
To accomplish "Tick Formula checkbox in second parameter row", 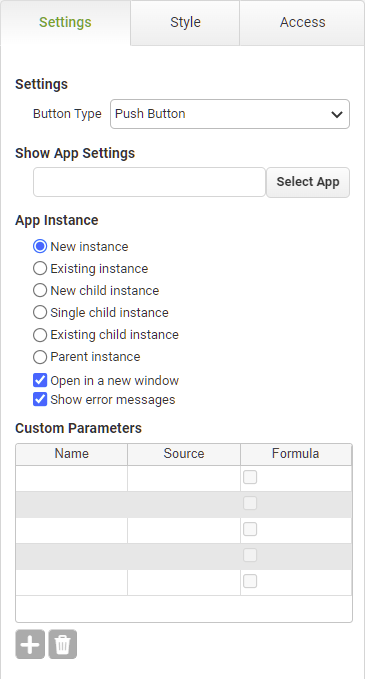I will click(250, 503).
